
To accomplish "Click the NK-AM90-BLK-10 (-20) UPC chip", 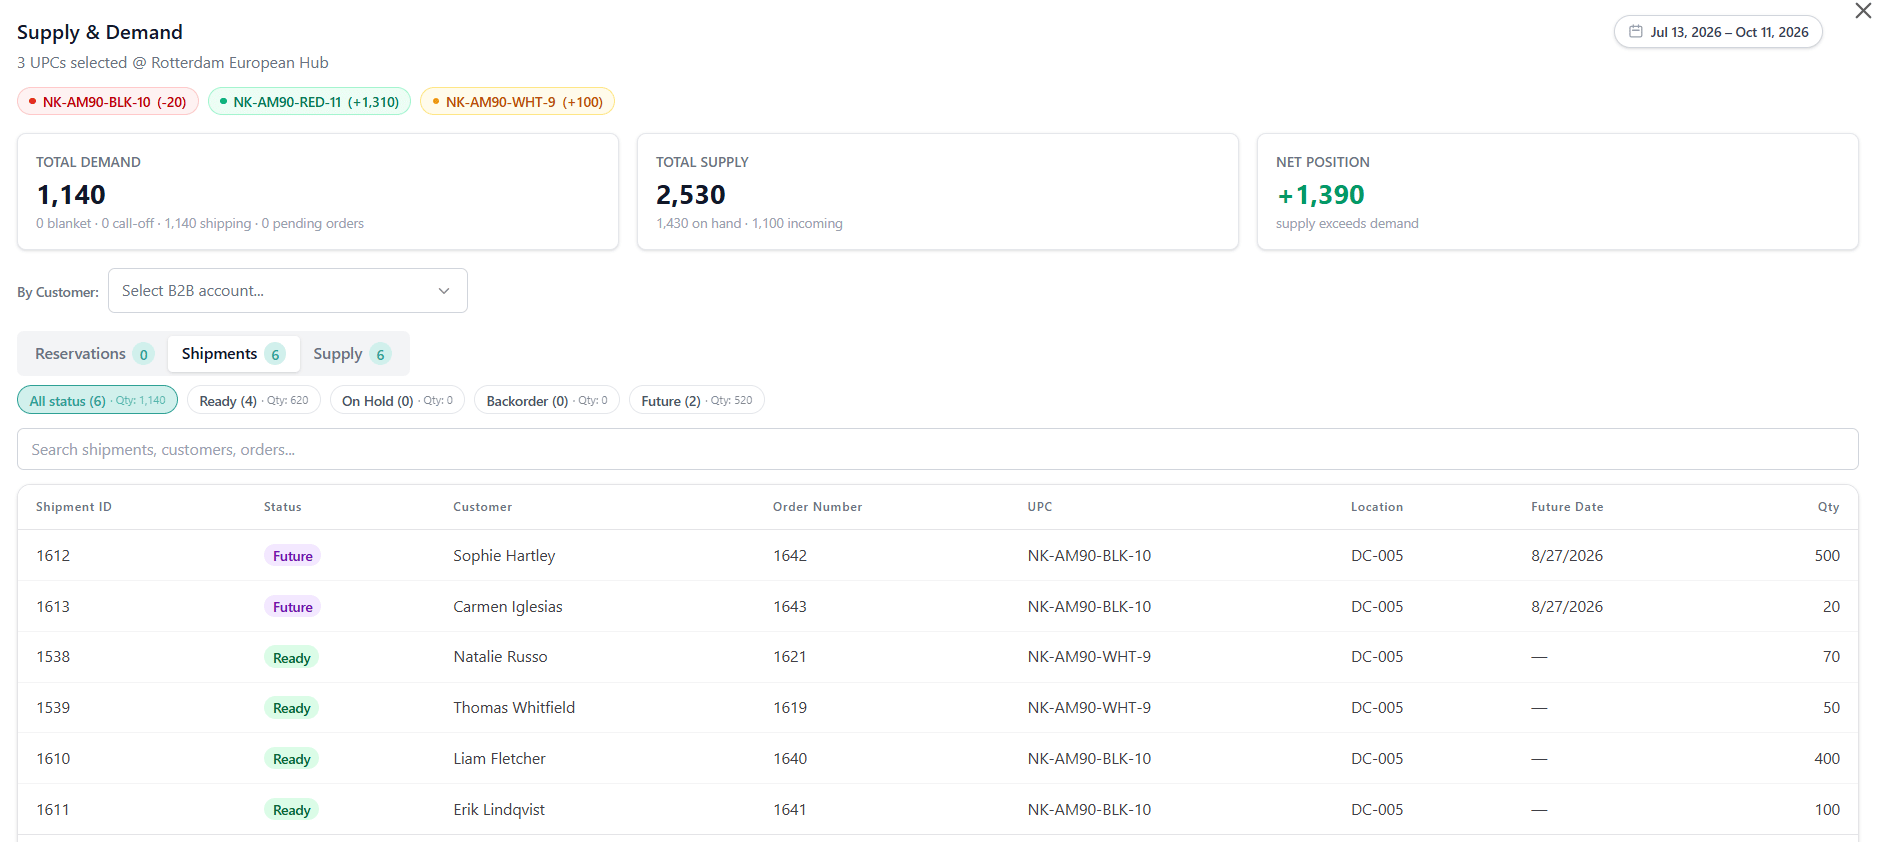I will 108,102.
